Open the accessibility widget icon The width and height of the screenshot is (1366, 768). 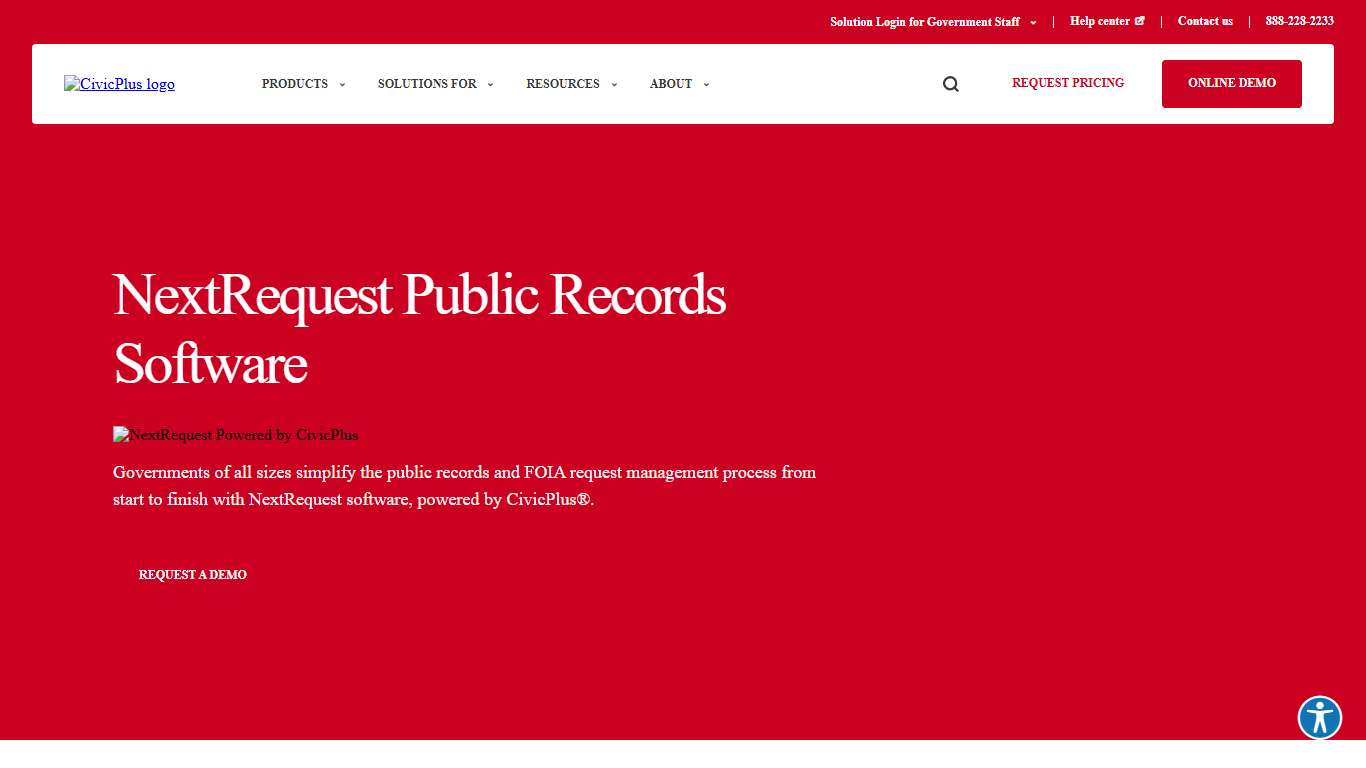coord(1319,718)
